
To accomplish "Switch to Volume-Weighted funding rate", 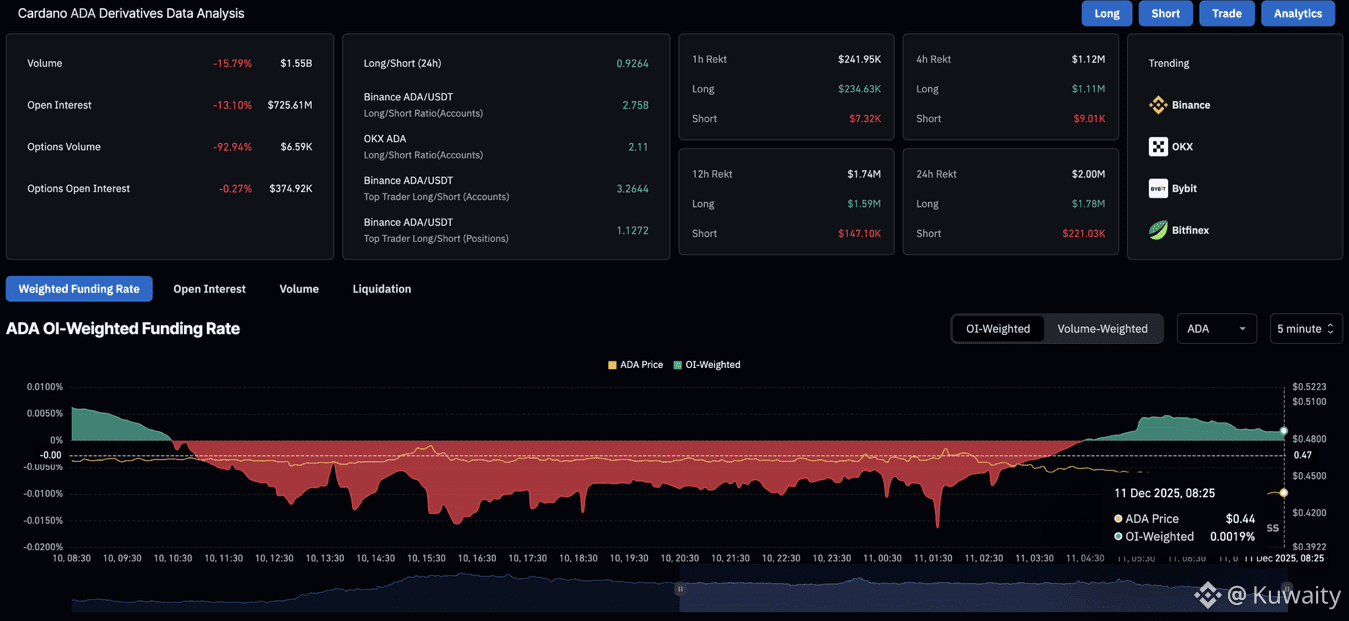I will pos(1102,329).
